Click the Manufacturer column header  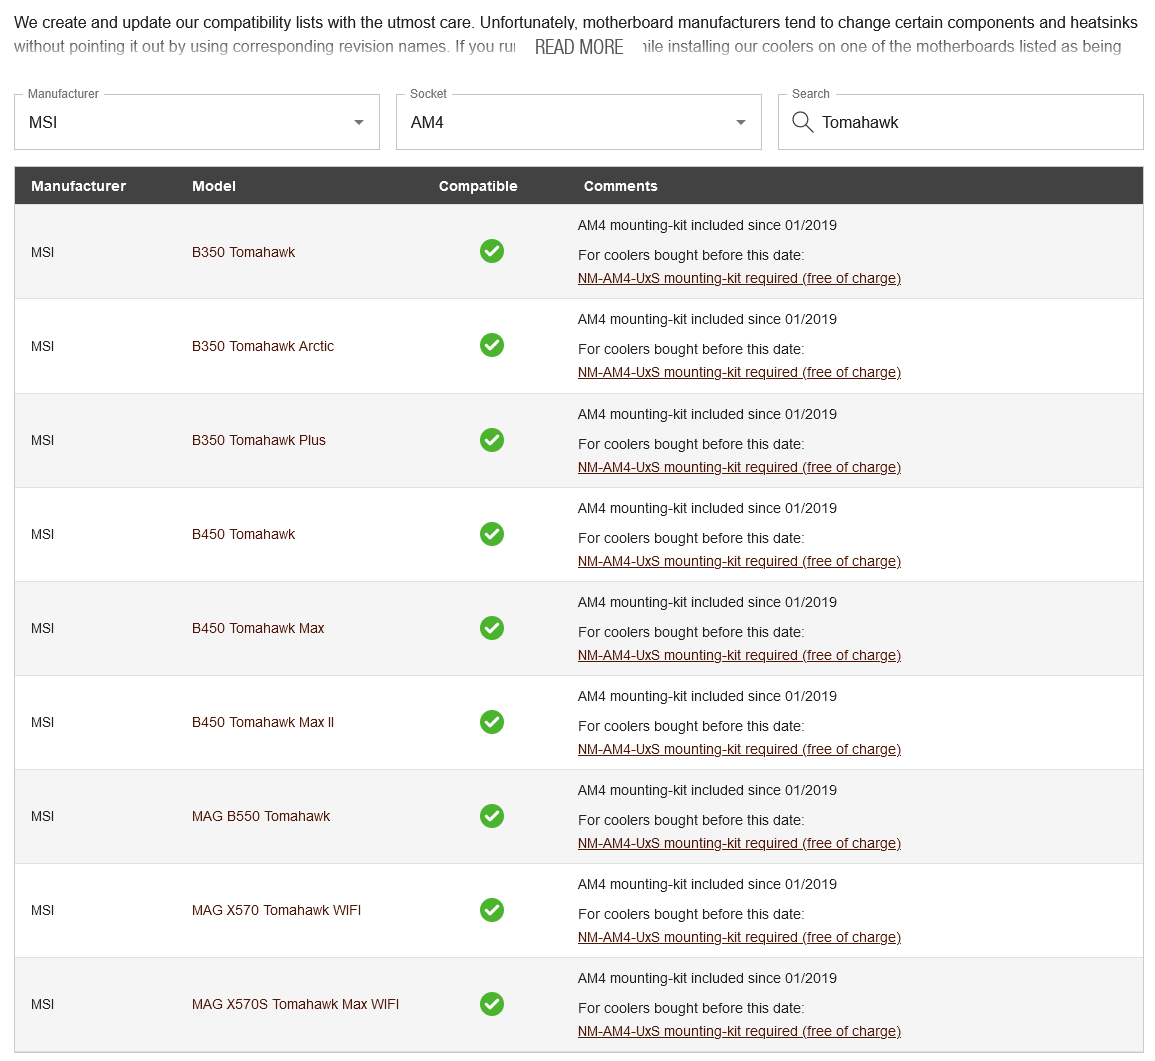tap(78, 186)
